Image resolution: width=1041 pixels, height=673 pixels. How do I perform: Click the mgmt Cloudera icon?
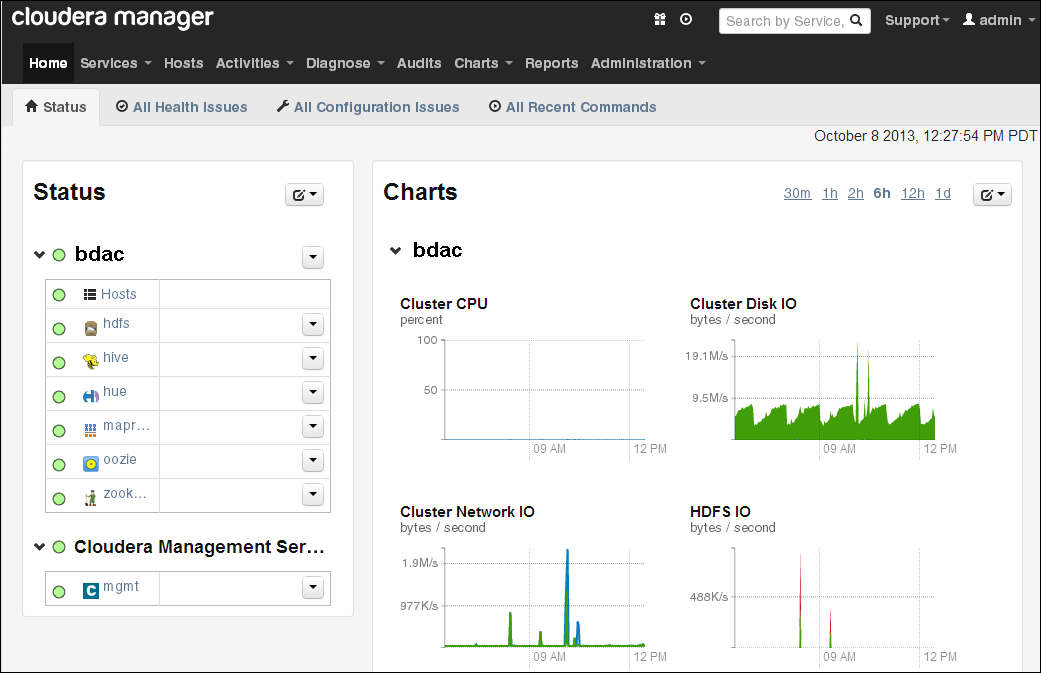[x=90, y=590]
